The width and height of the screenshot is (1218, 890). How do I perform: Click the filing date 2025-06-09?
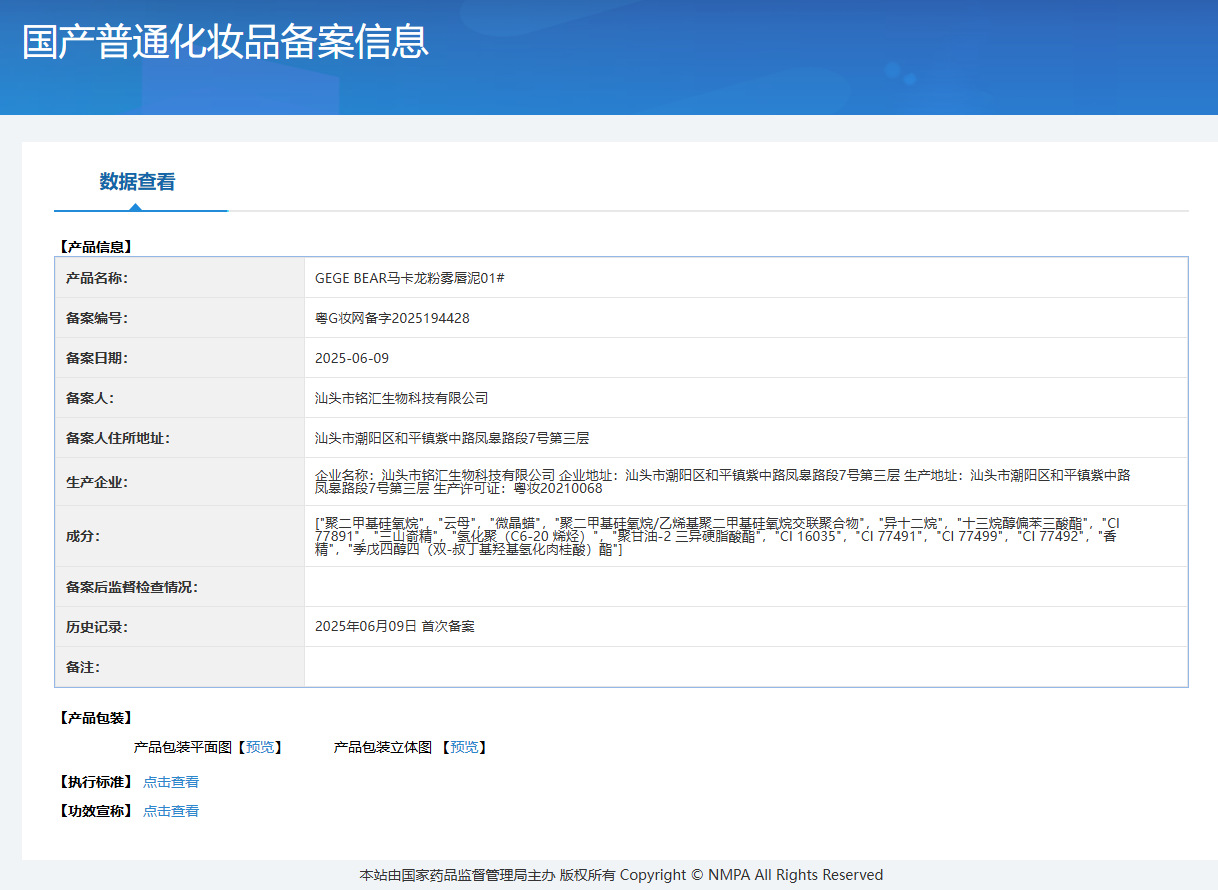352,358
